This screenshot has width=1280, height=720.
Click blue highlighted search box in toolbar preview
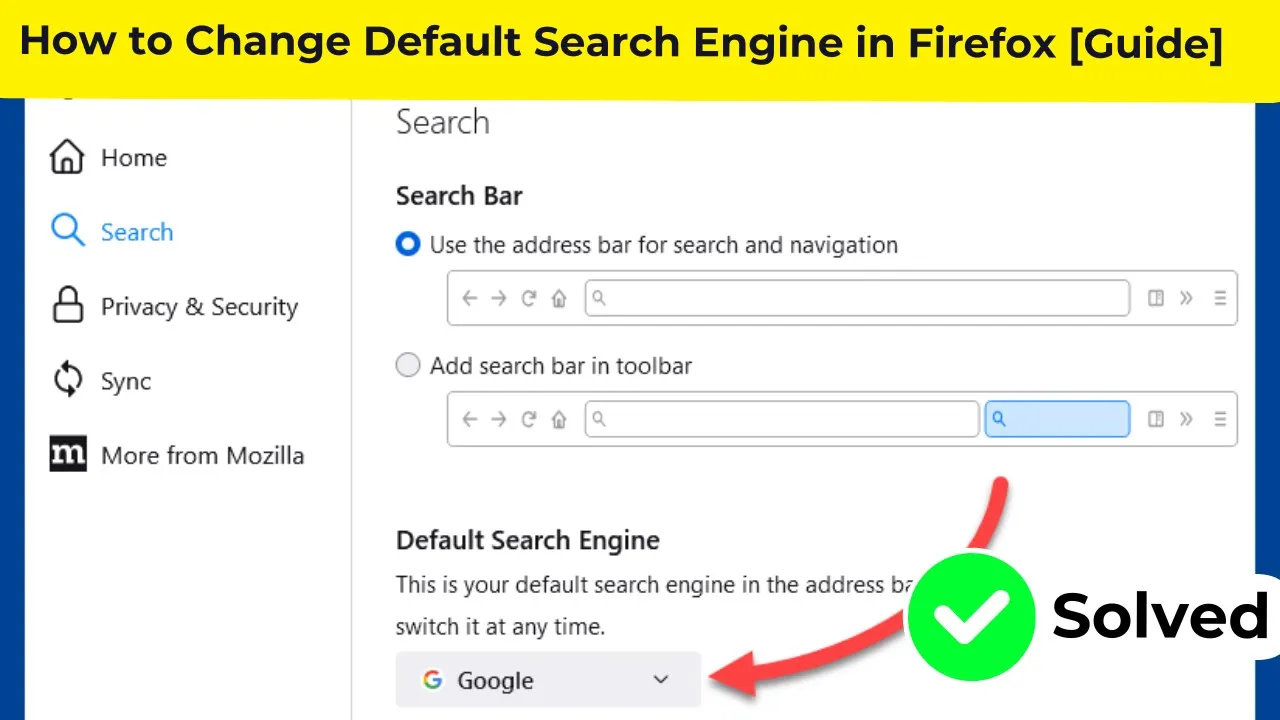point(1057,419)
